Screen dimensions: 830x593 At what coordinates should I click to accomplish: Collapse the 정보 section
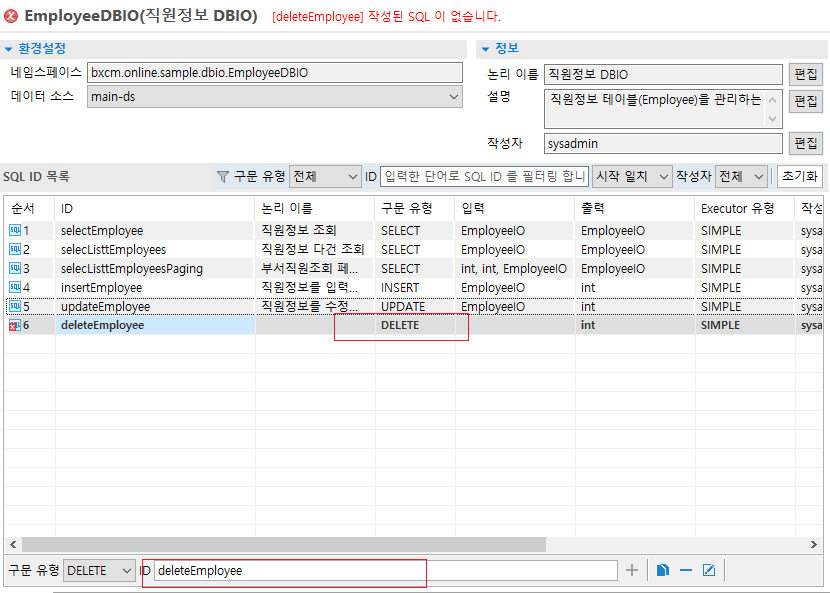click(x=485, y=48)
